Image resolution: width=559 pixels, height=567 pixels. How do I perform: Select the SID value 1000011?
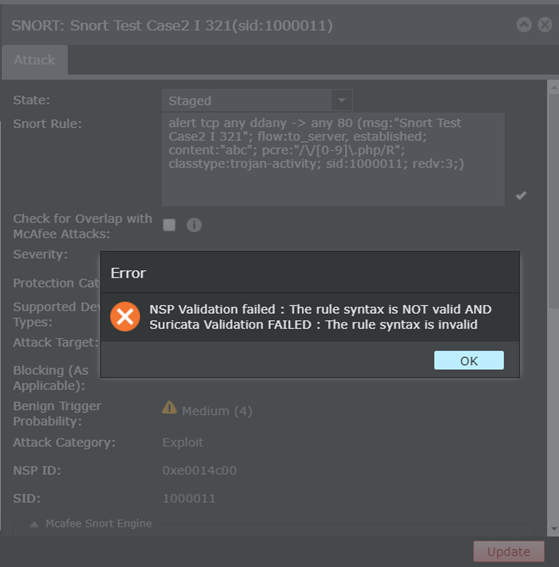coord(189,499)
